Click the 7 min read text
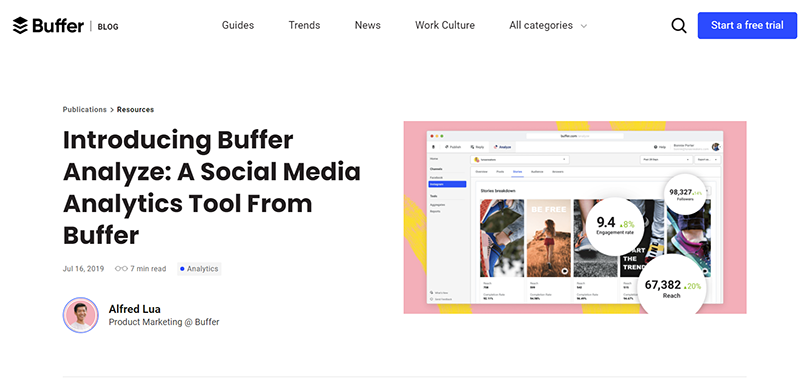This screenshot has width=800, height=386. click(148, 269)
